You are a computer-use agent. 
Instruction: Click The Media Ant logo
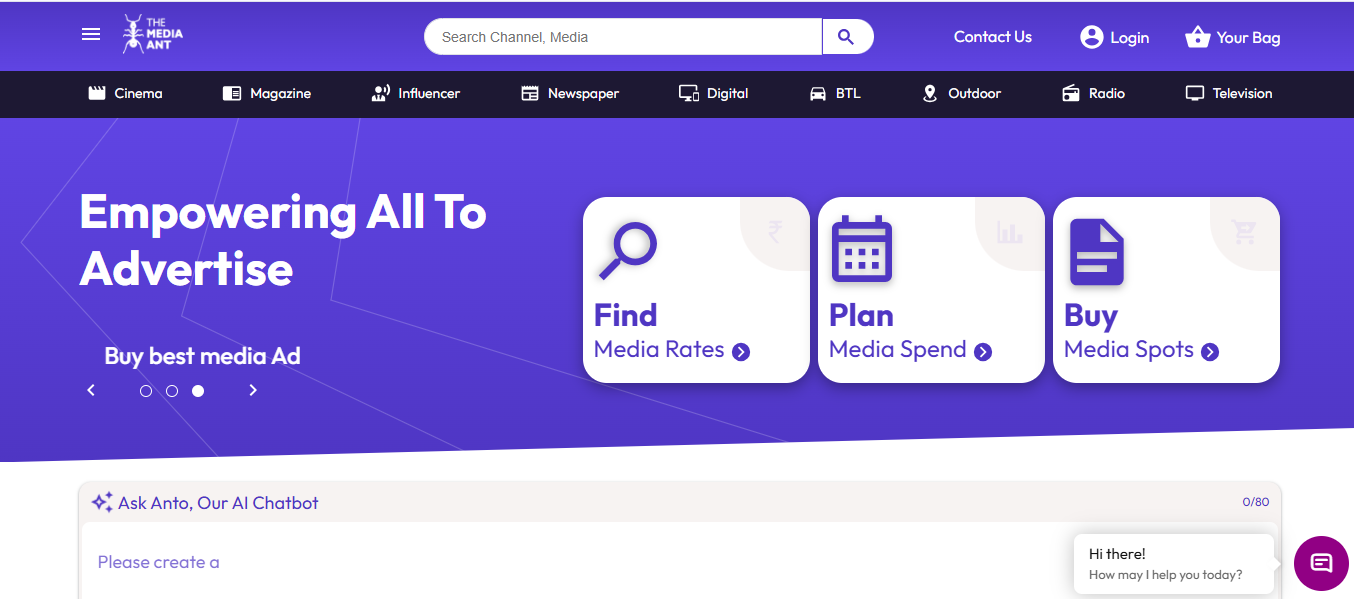tap(152, 34)
